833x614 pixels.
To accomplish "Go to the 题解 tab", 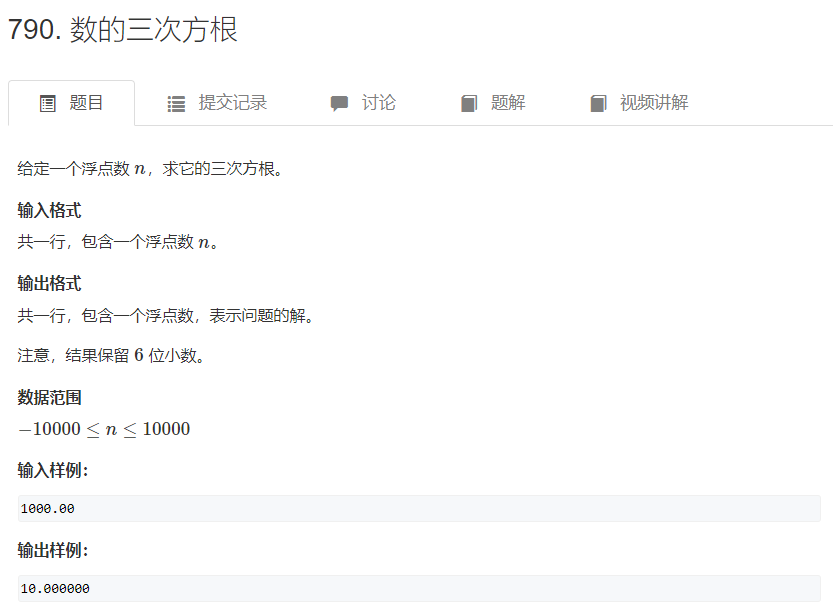I will (x=493, y=103).
